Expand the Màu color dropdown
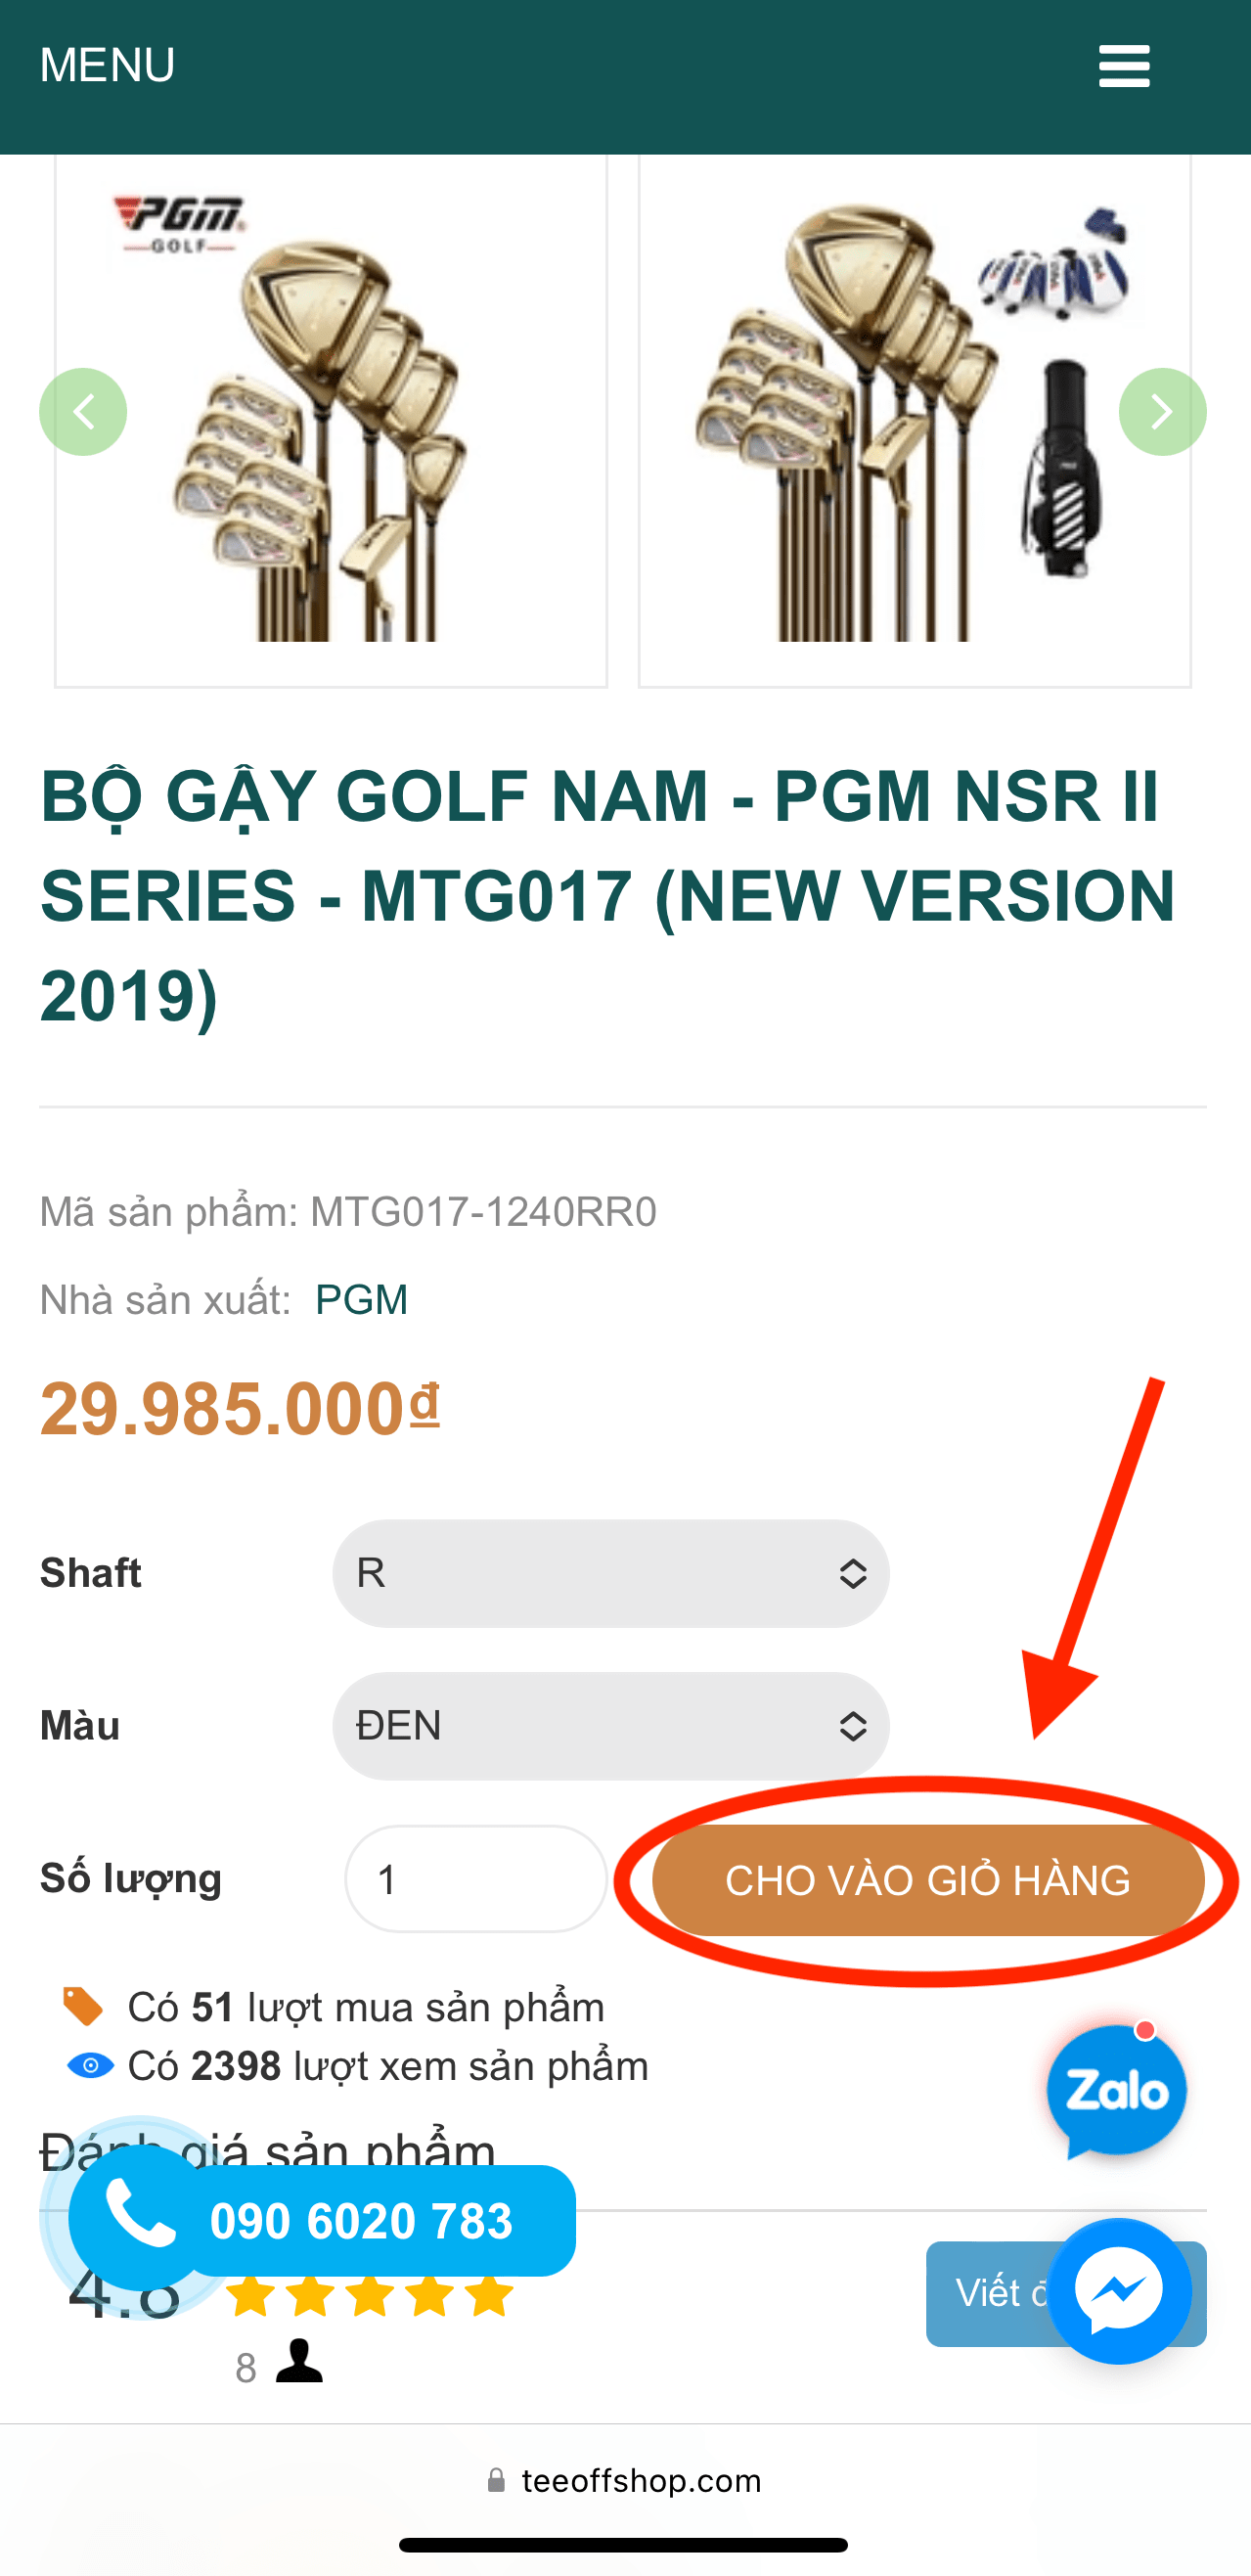 [x=610, y=1726]
